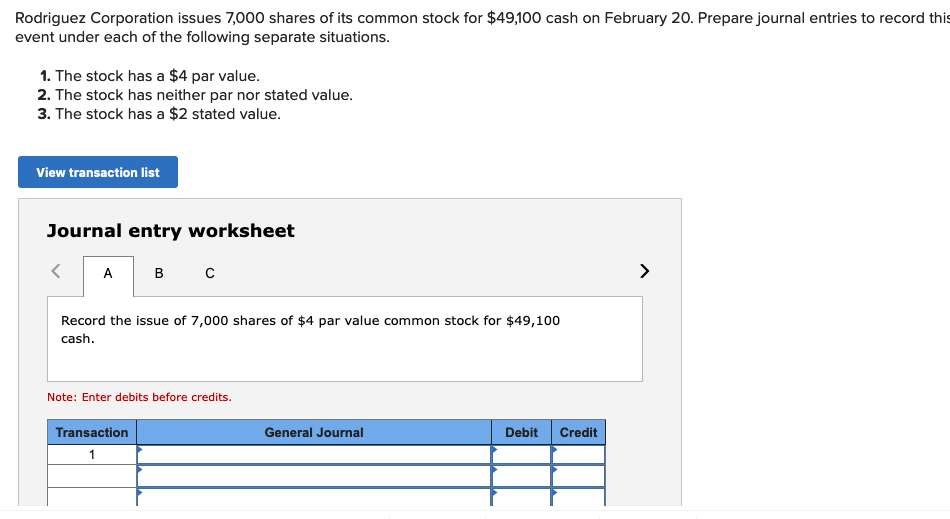The width and height of the screenshot is (950, 519).
Task: Select the second row Credit cell
Action: (x=579, y=476)
